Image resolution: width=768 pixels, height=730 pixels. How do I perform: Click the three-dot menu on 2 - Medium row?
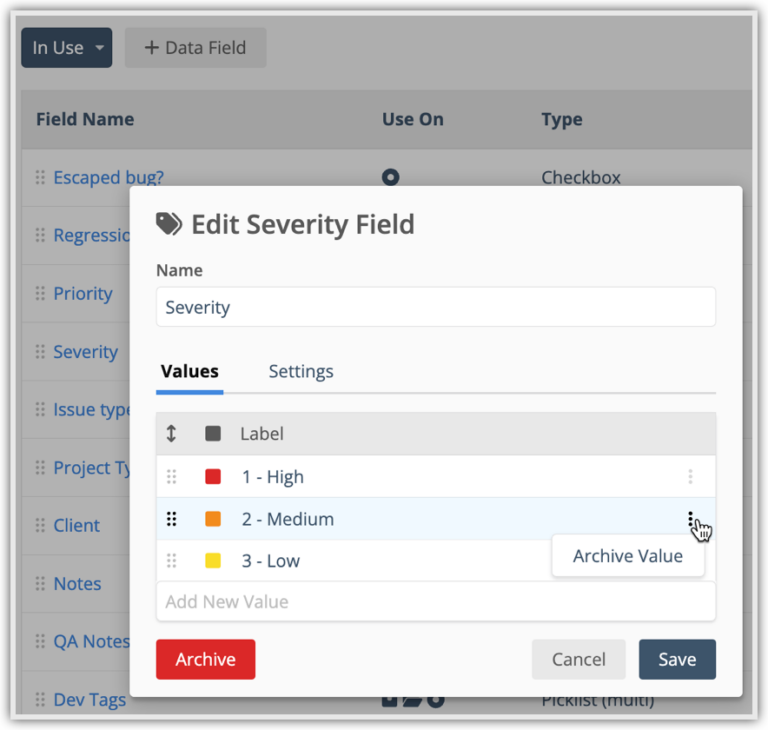690,518
